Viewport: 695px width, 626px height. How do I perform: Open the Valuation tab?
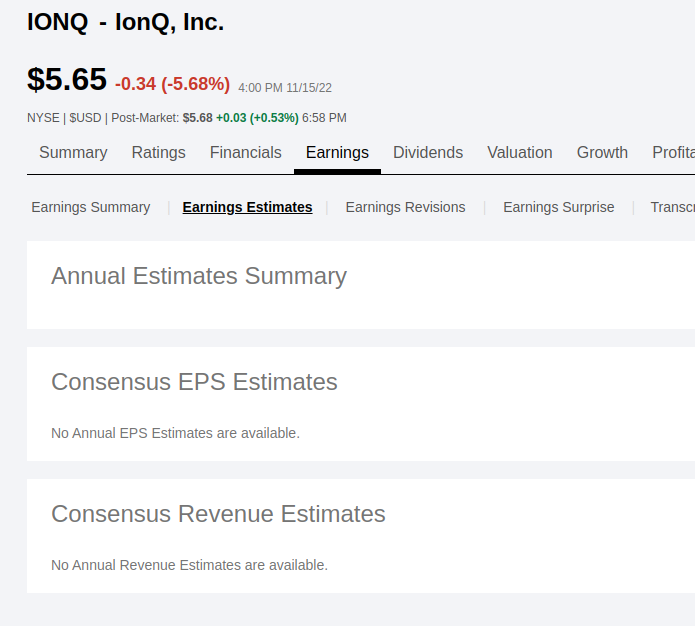520,153
